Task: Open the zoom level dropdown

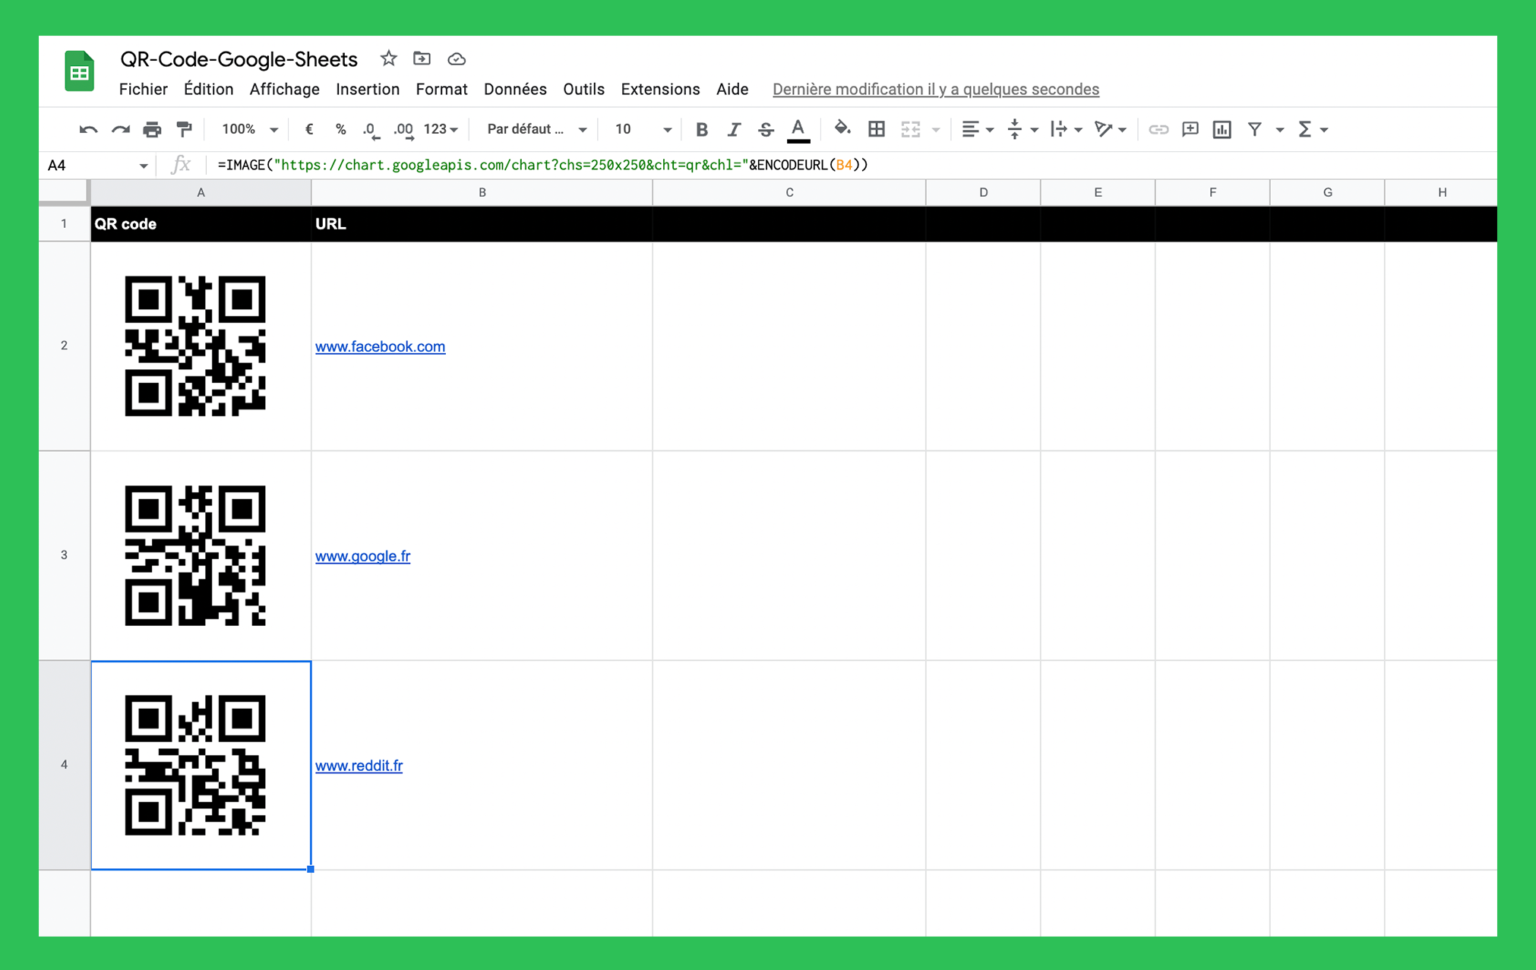Action: coord(246,129)
